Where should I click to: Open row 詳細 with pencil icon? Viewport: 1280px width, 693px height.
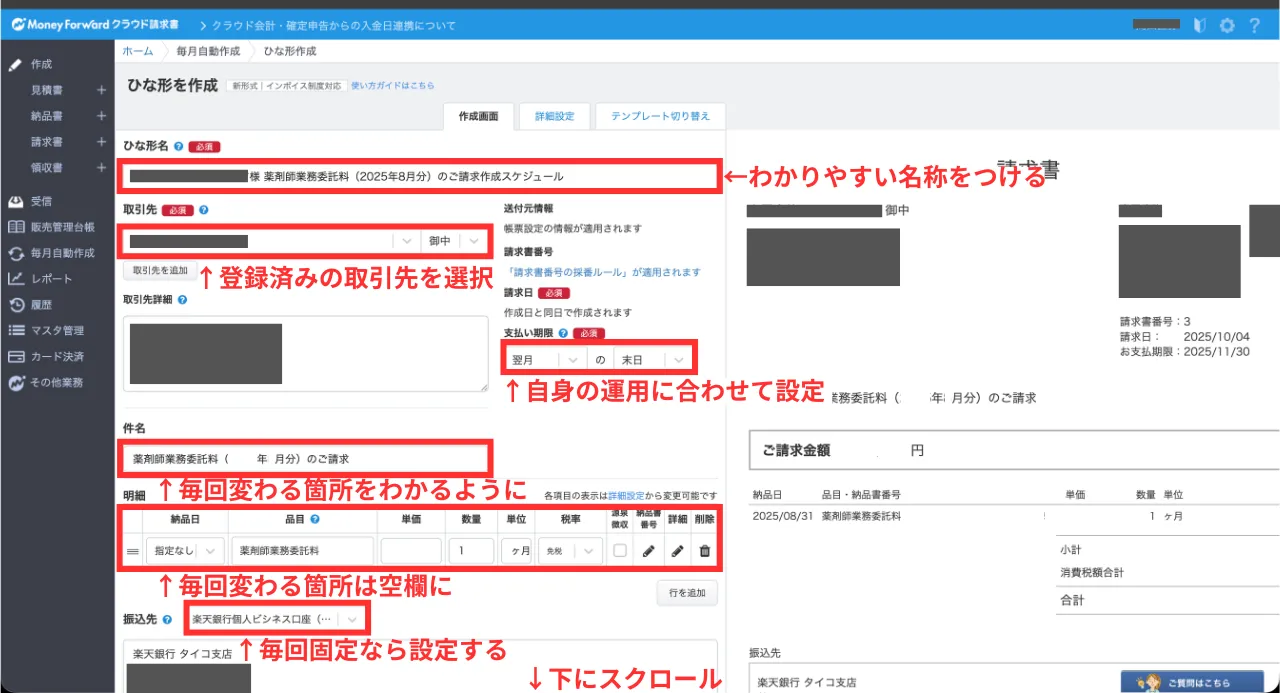[677, 550]
